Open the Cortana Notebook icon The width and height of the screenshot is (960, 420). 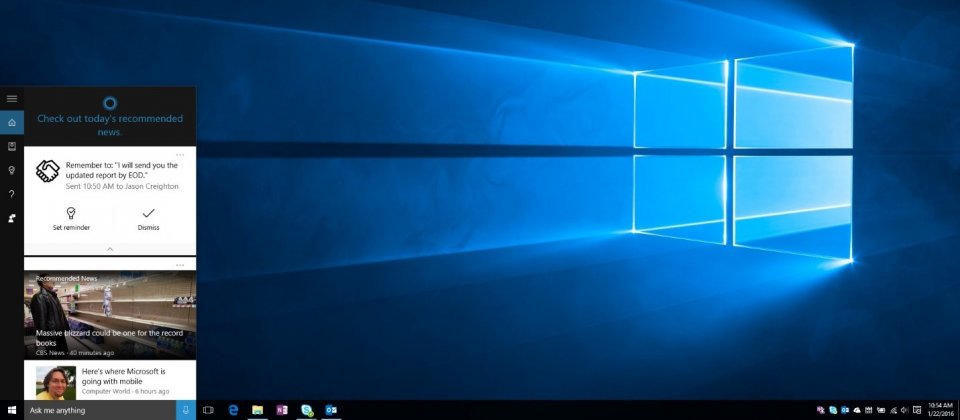(x=12, y=146)
